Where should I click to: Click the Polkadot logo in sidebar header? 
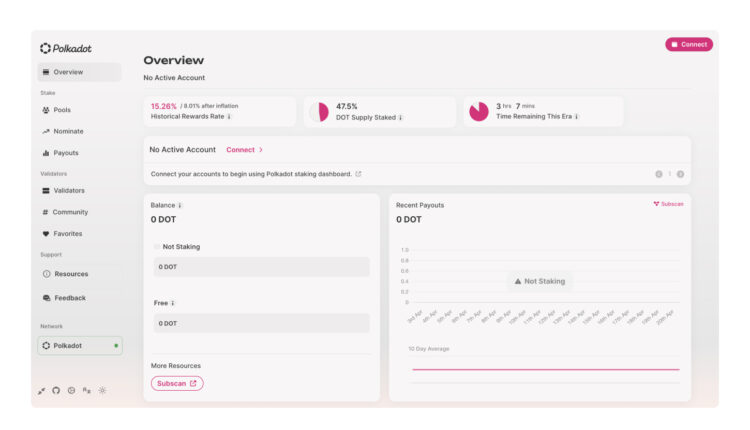(66, 48)
